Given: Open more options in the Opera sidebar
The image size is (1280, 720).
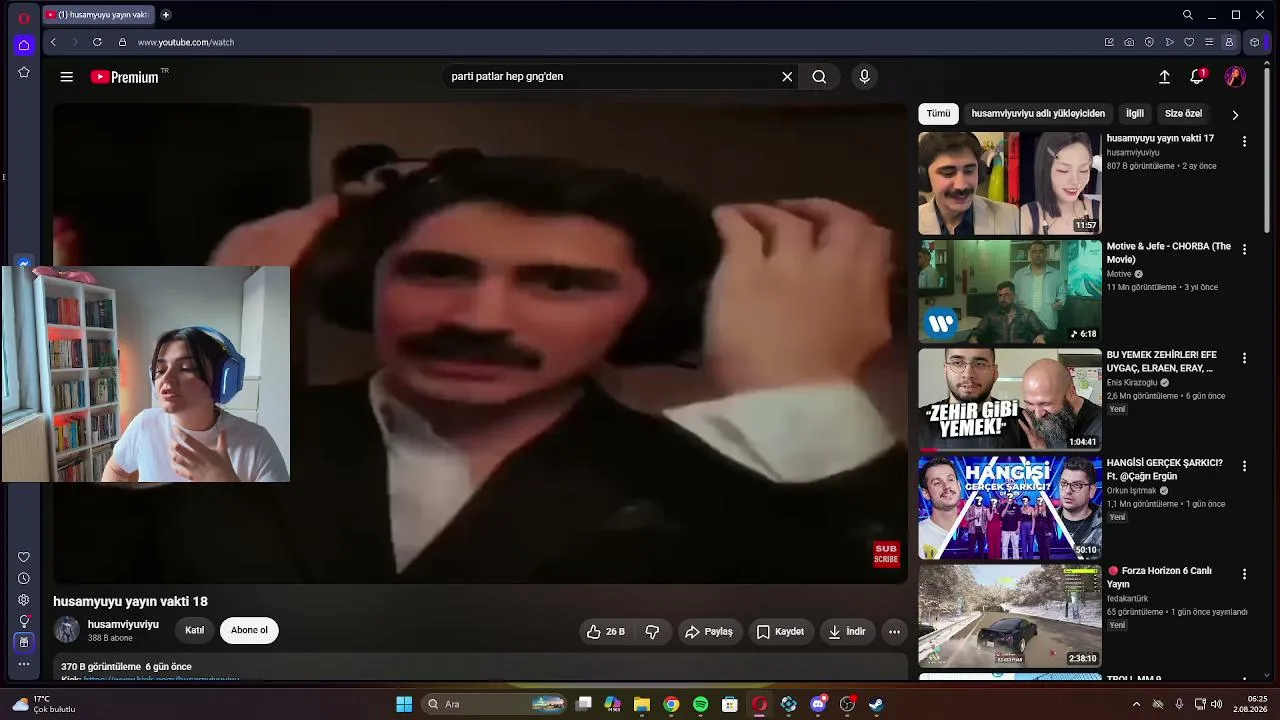Looking at the screenshot, I should point(24,664).
